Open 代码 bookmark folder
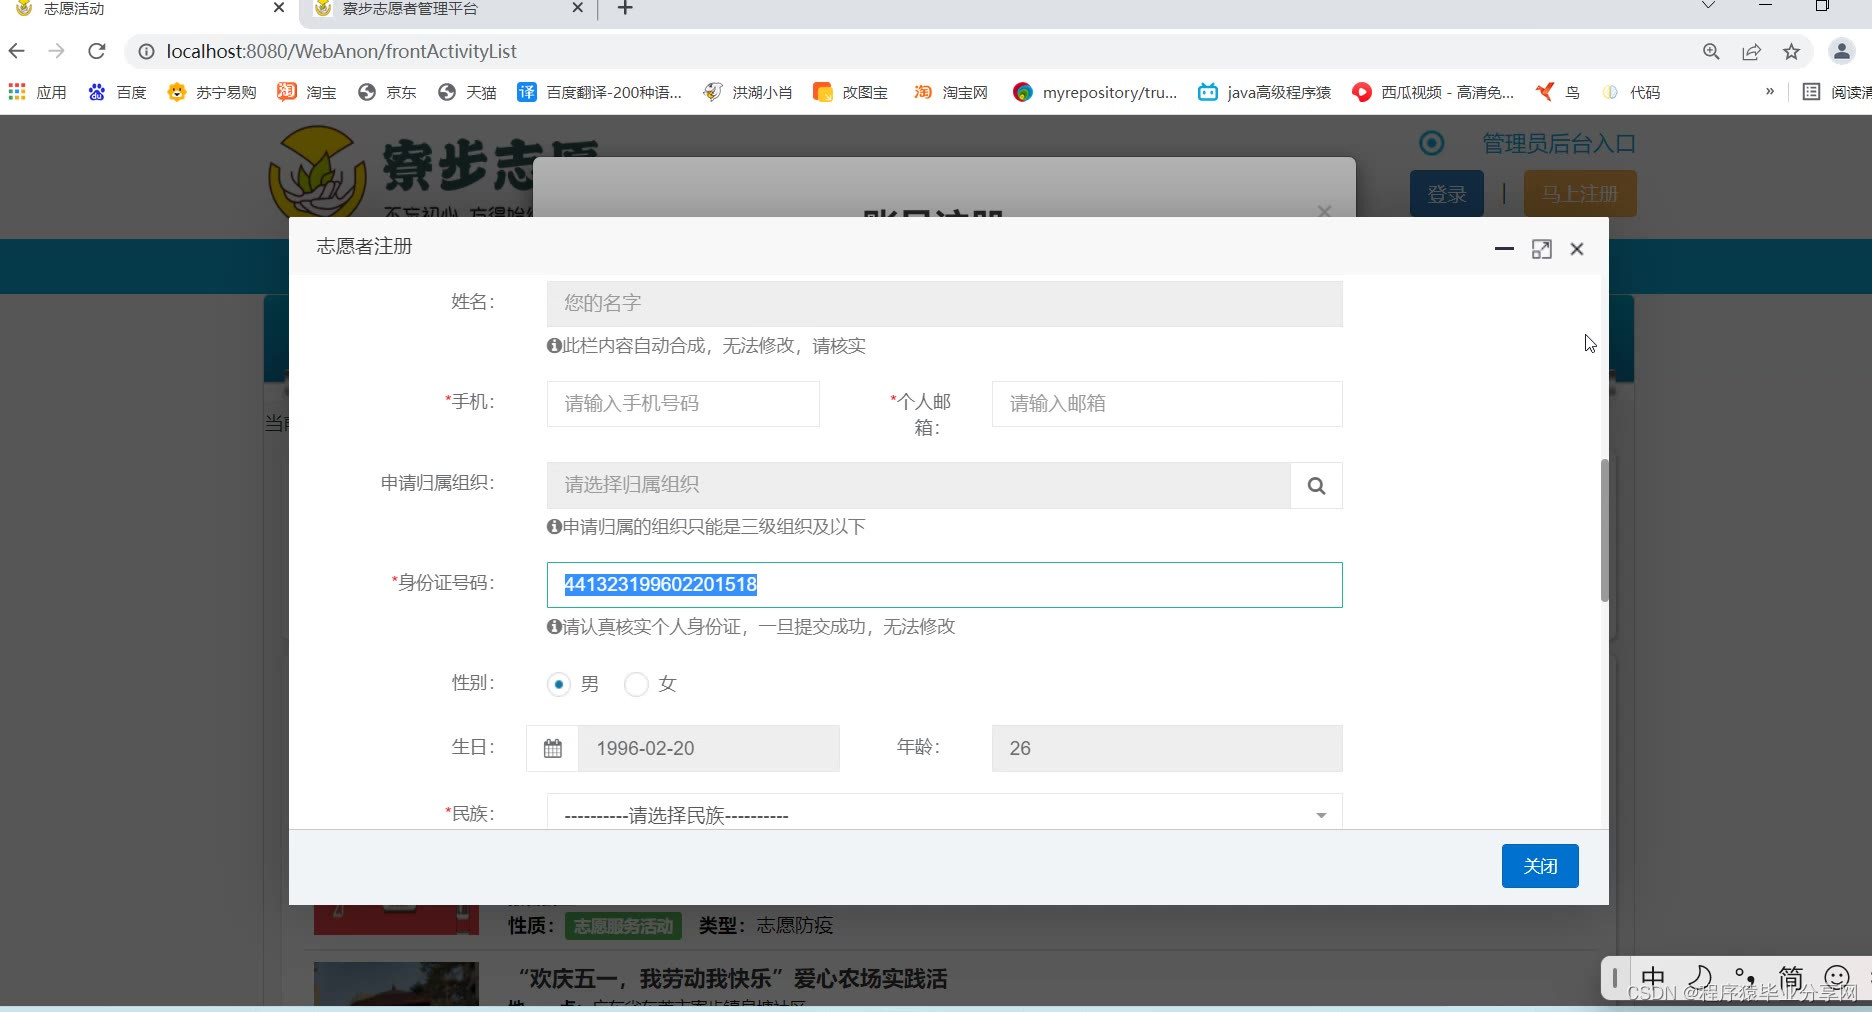The height and width of the screenshot is (1012, 1872). (1631, 92)
